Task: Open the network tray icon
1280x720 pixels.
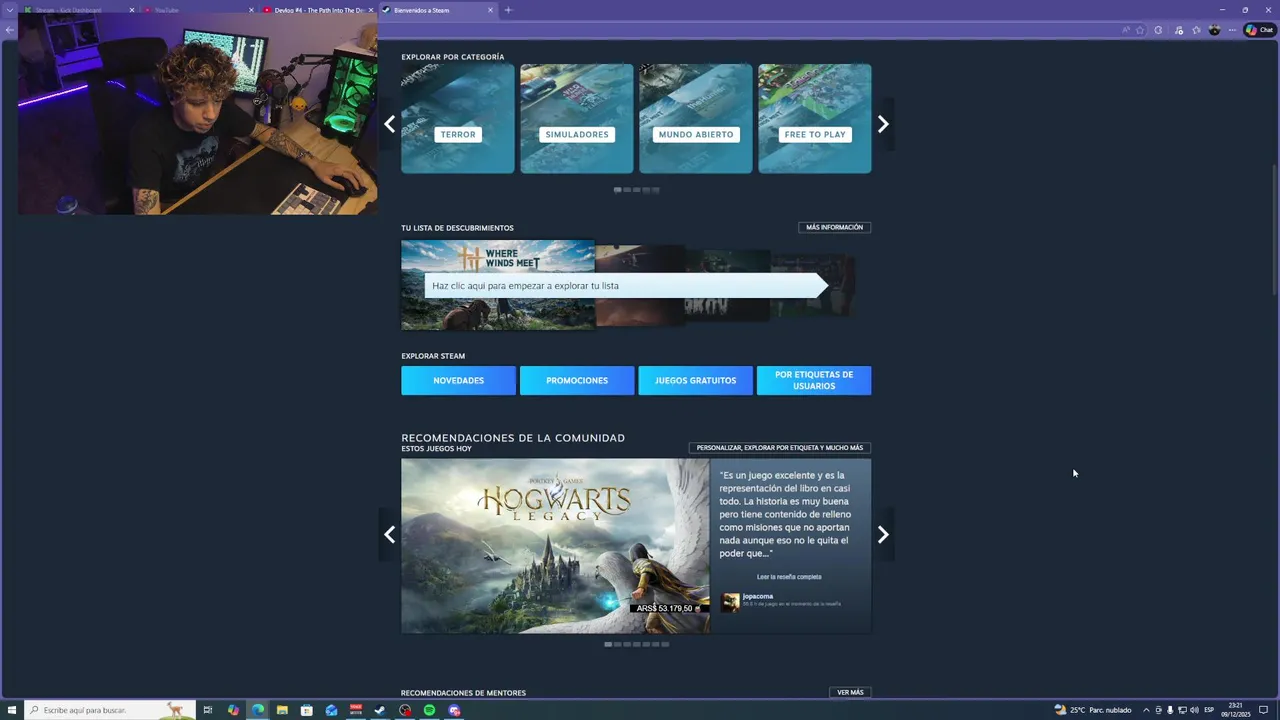Action: [1182, 710]
